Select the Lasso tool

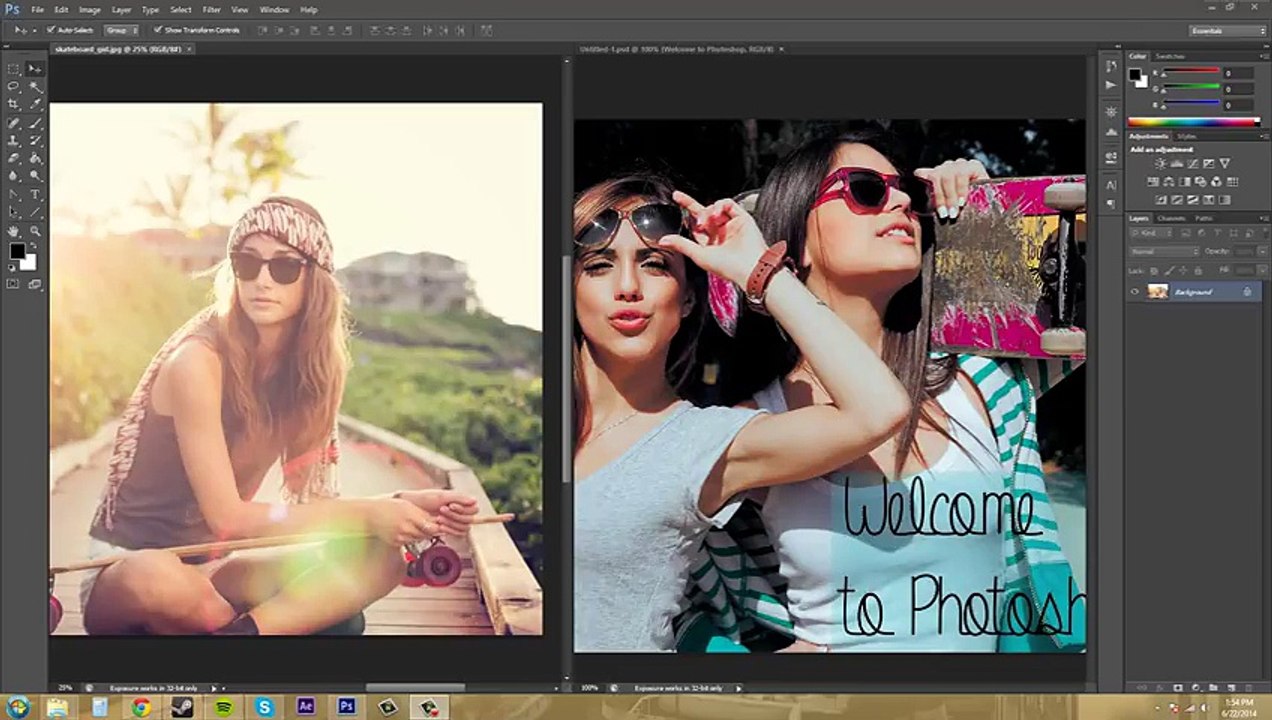13,86
